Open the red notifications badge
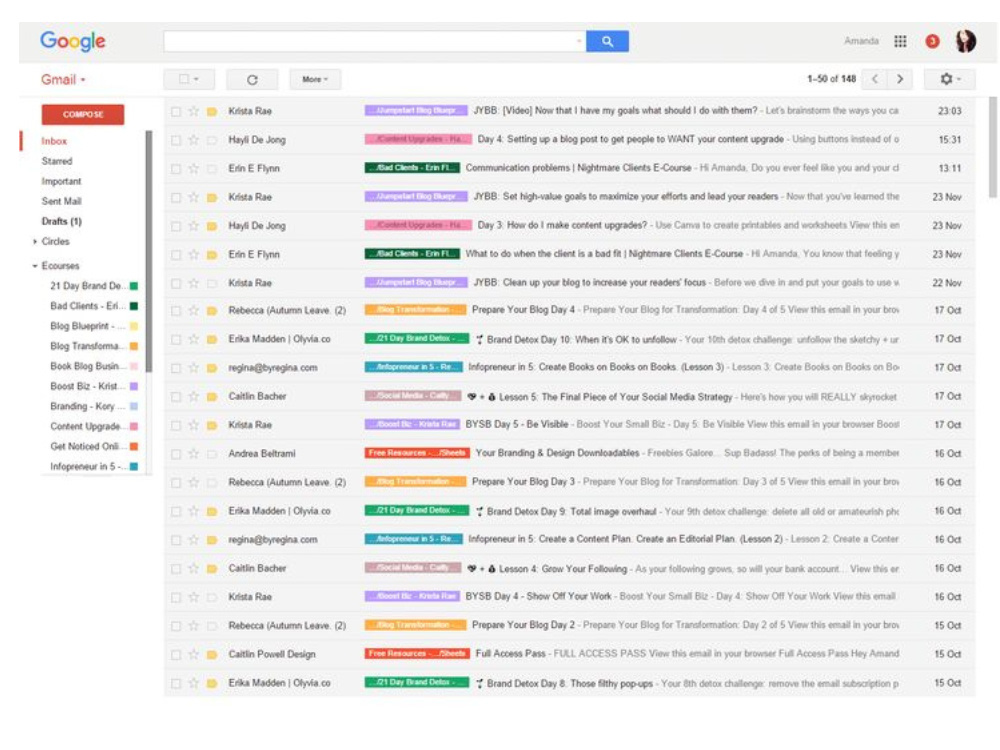Screen dimensions: 1000x750 point(932,41)
